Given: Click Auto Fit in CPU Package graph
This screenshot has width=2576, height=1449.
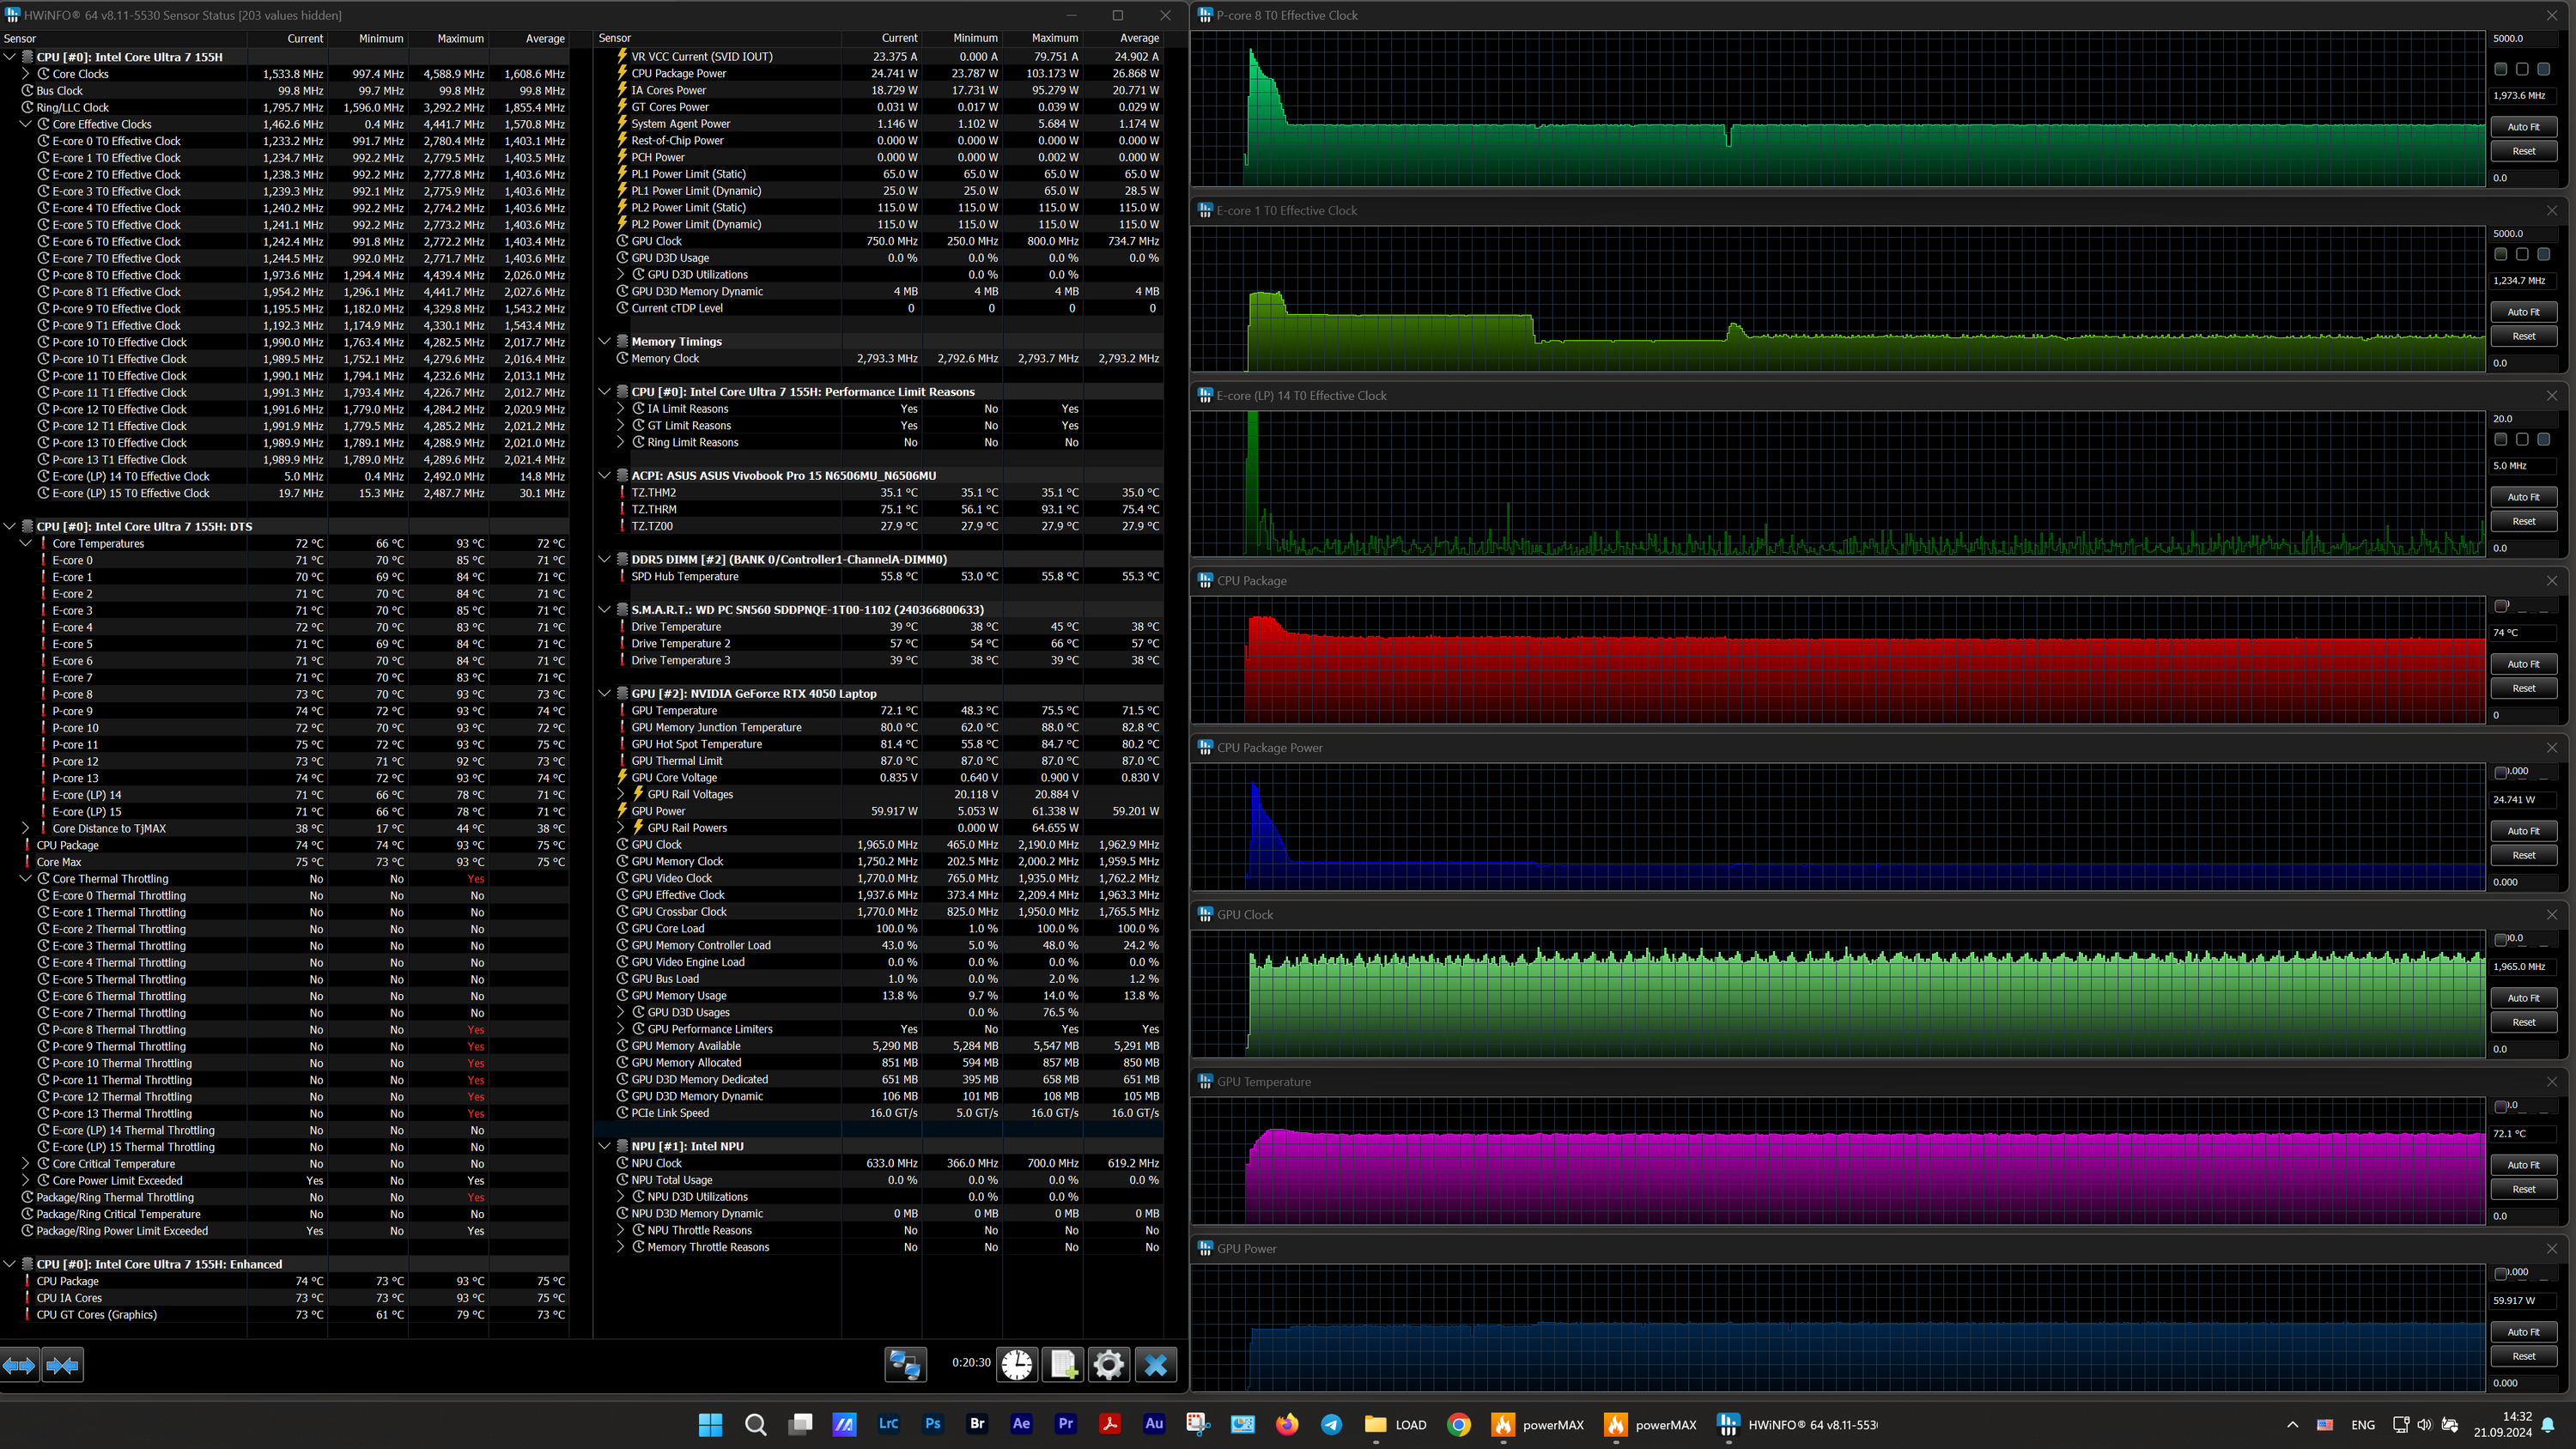Looking at the screenshot, I should coord(2523,664).
